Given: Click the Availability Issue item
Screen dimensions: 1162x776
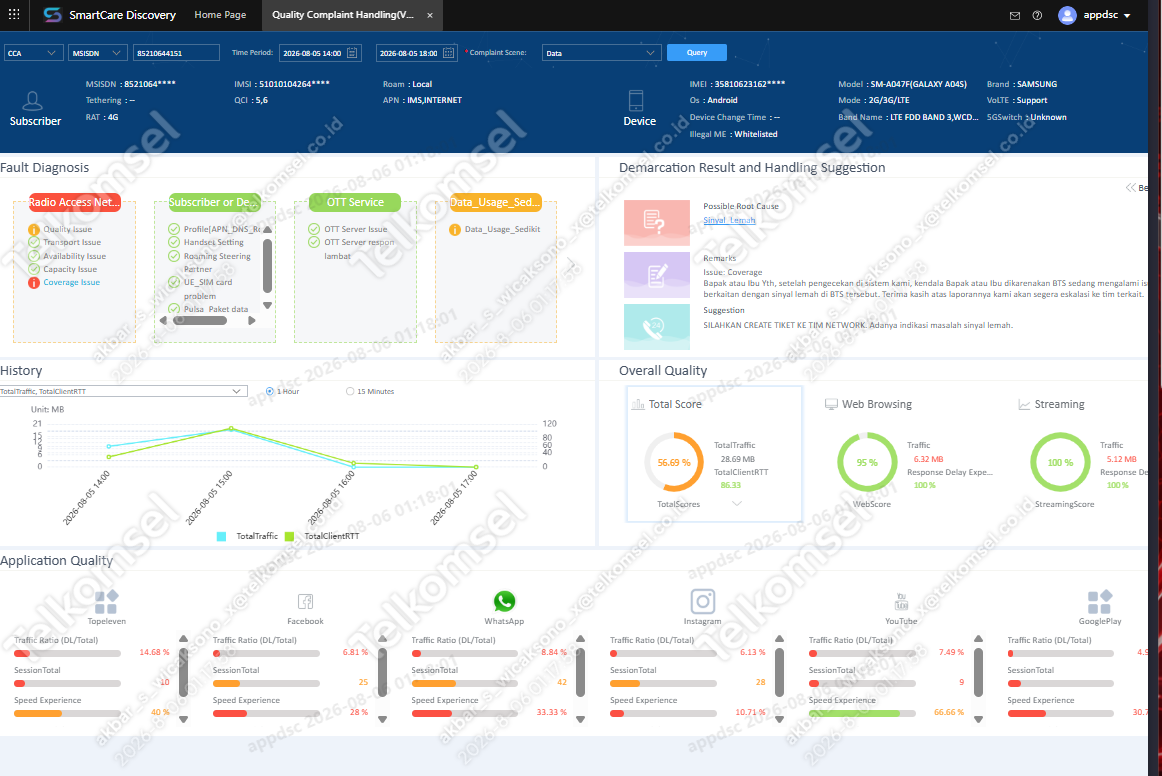Looking at the screenshot, I should [x=74, y=256].
